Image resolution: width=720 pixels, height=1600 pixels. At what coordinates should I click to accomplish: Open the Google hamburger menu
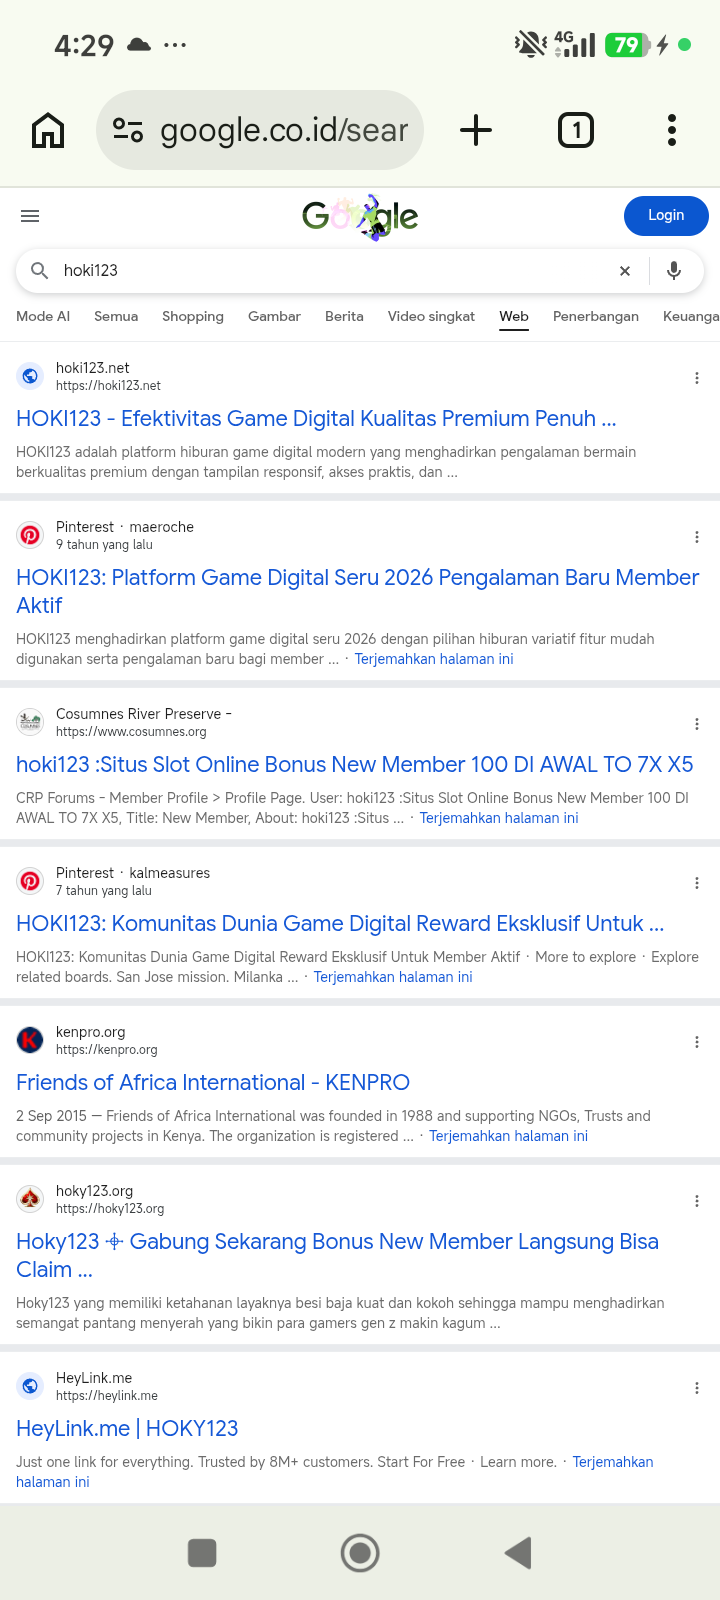[x=30, y=216]
